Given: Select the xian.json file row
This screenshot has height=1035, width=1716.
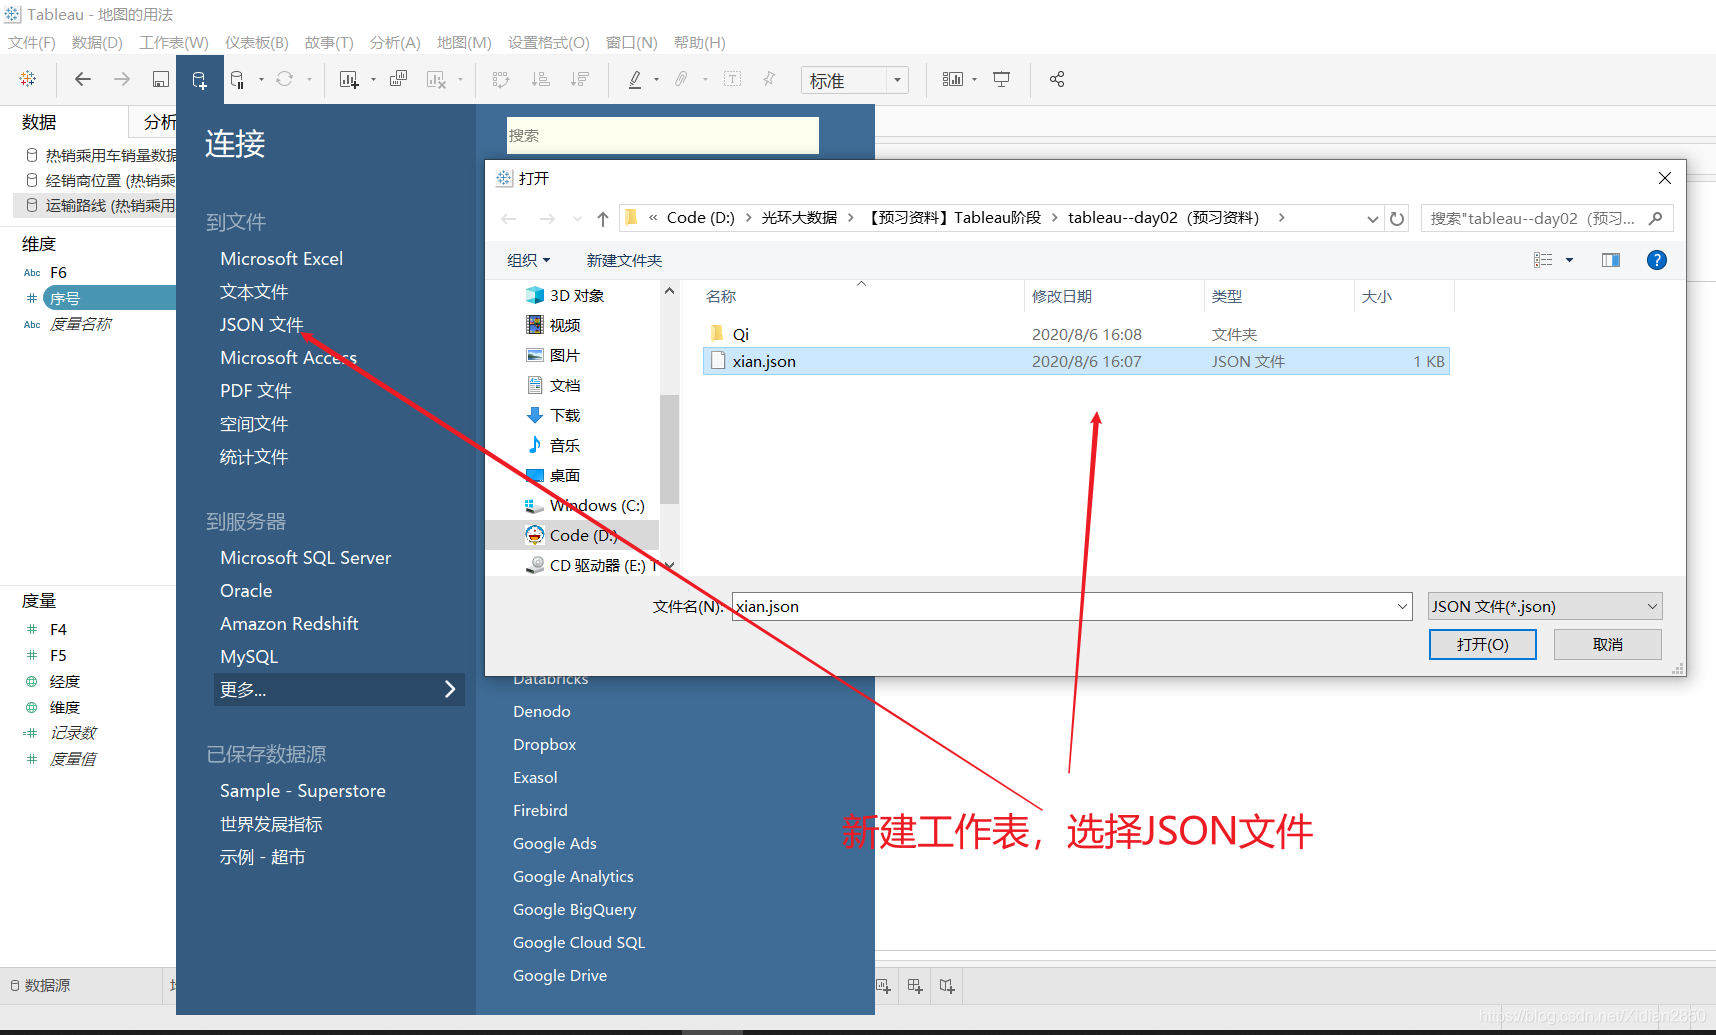Looking at the screenshot, I should coord(1076,361).
